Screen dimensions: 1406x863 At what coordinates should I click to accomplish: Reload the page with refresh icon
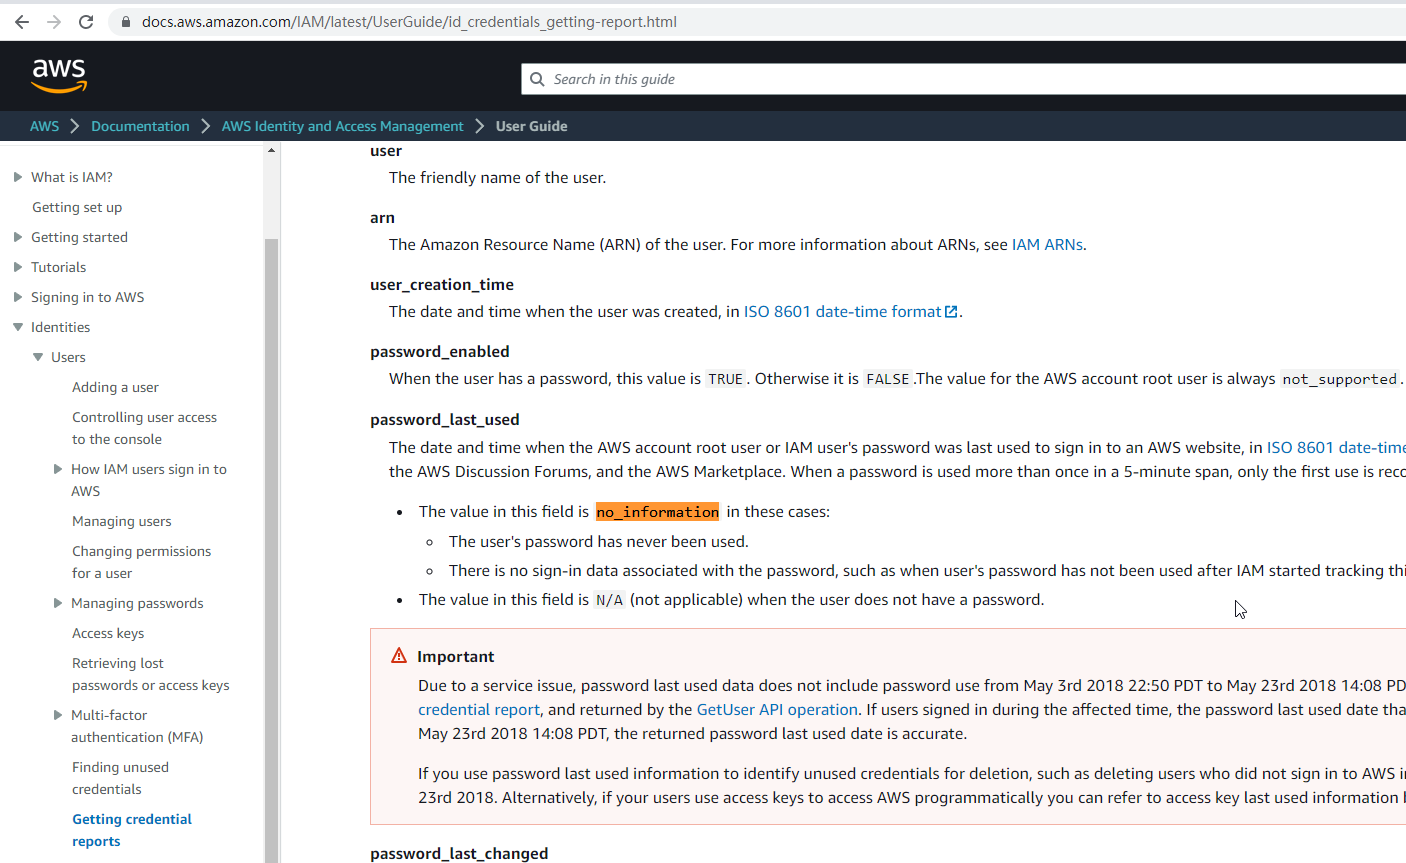click(86, 21)
